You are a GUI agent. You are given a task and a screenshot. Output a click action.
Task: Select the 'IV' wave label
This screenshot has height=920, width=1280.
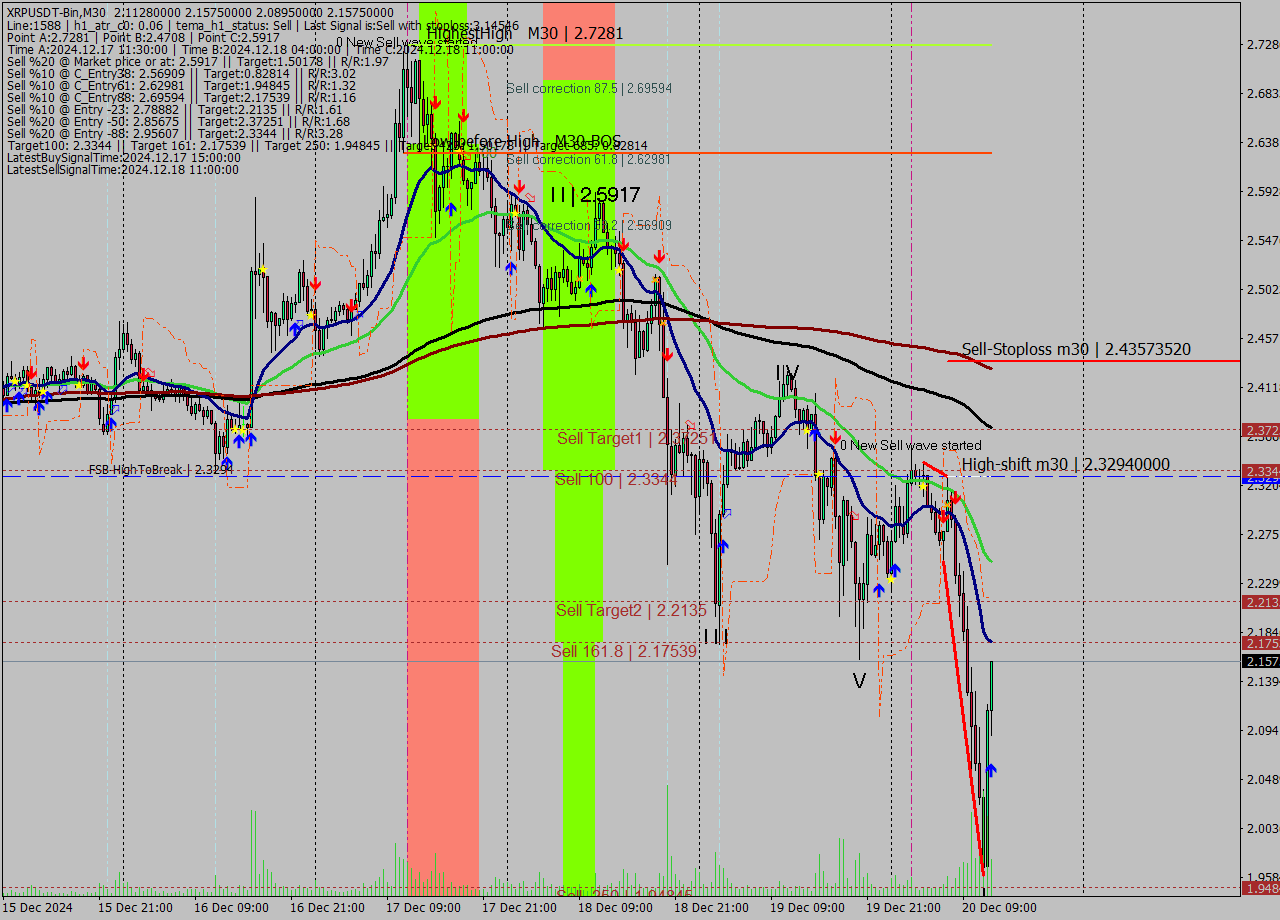[x=788, y=373]
